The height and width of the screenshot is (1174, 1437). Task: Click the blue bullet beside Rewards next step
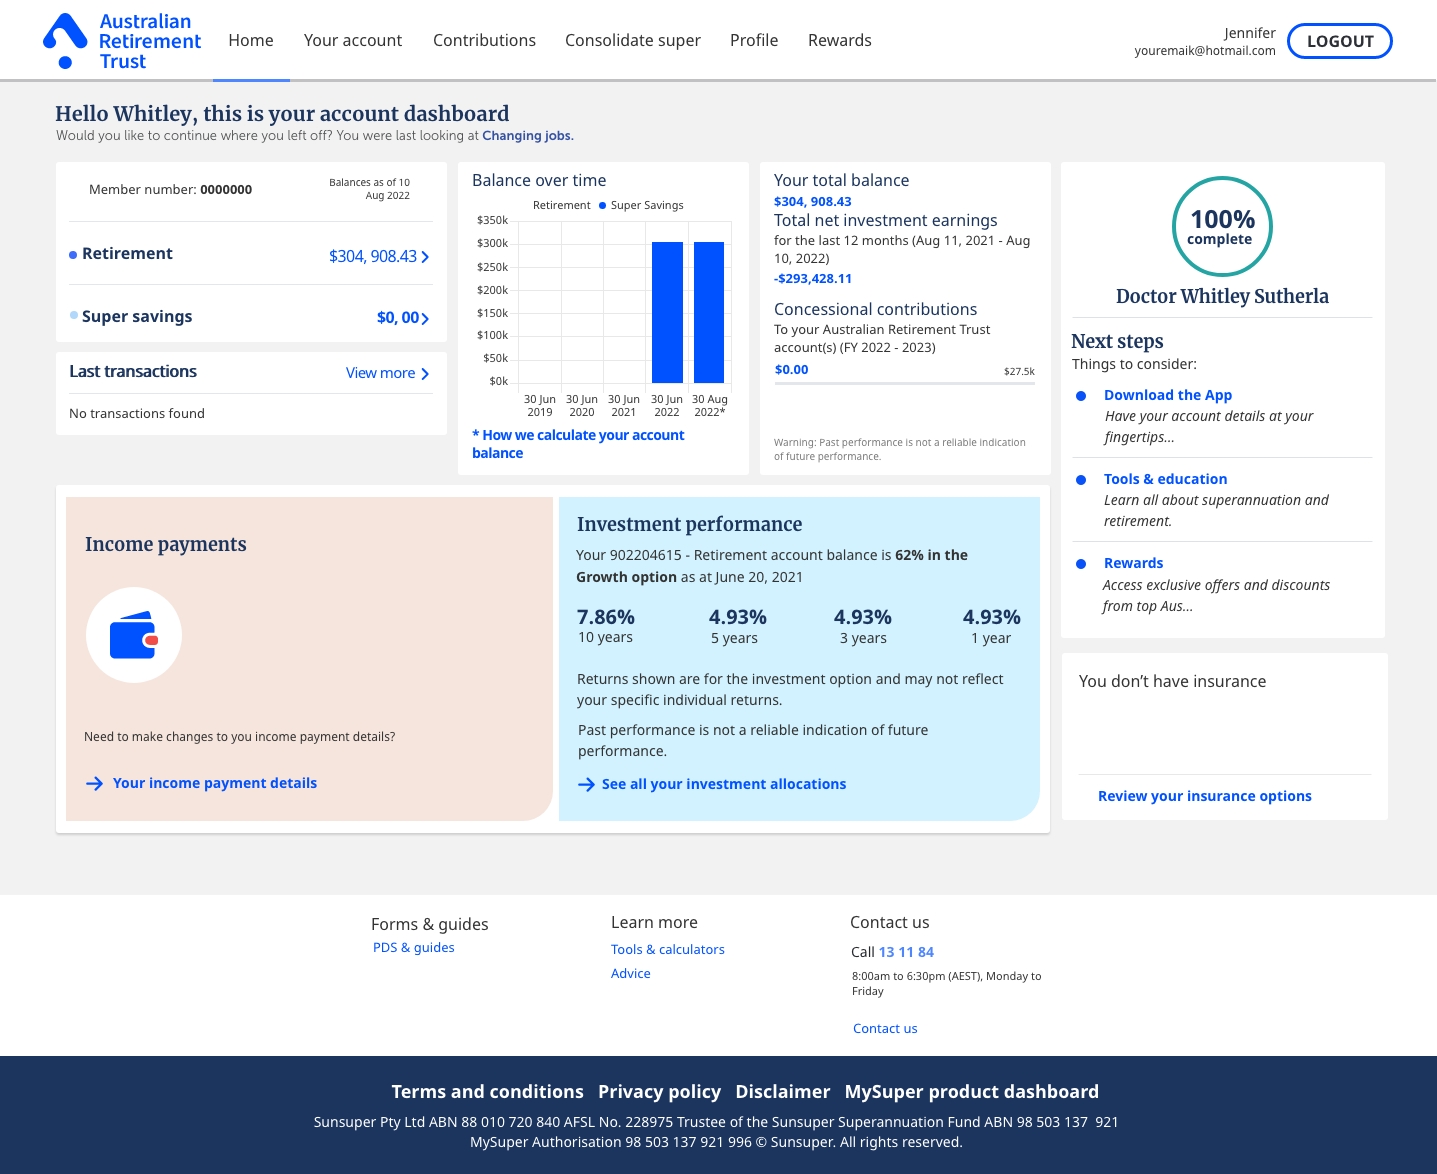[x=1081, y=564]
